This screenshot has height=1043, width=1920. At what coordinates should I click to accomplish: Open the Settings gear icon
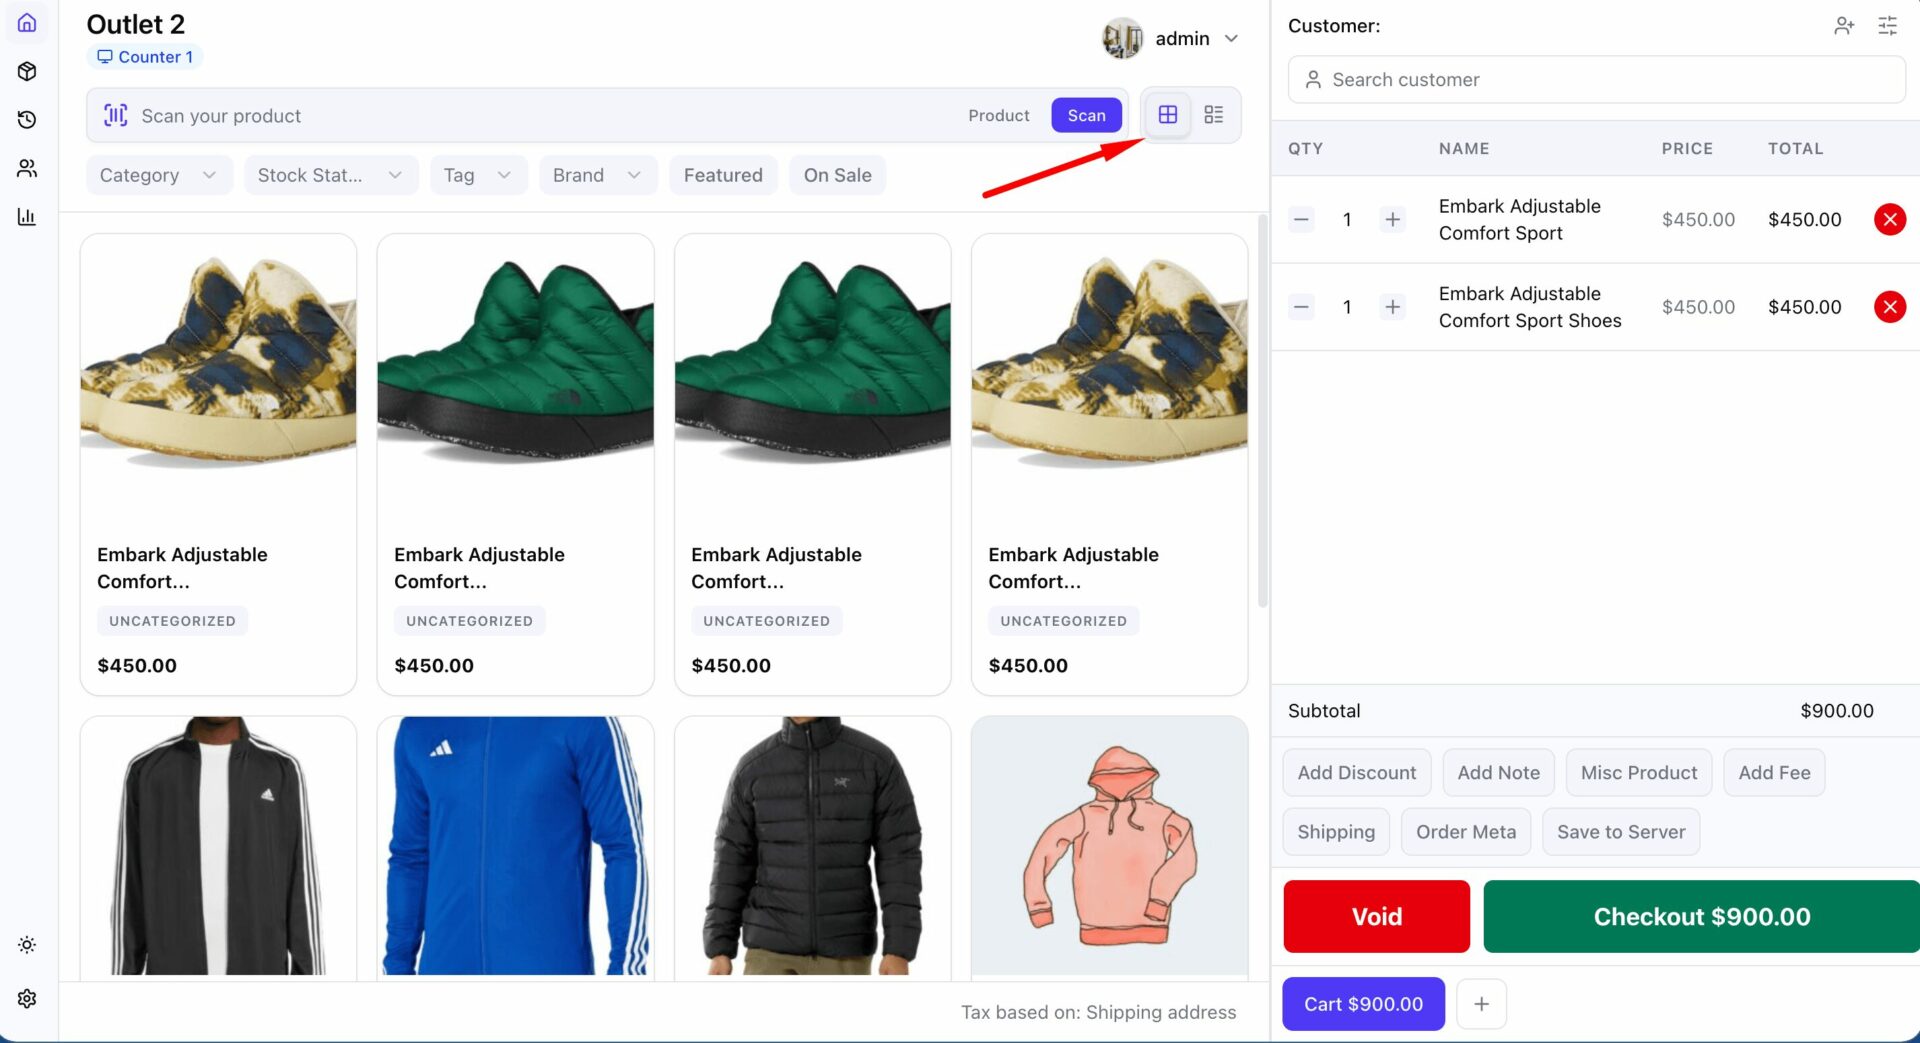point(27,998)
